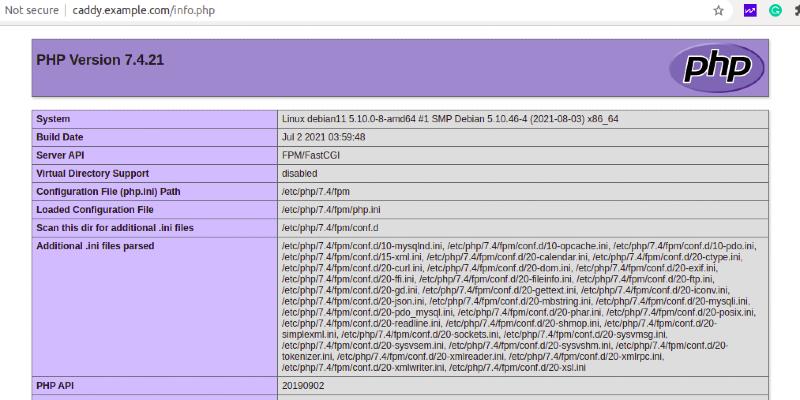Click the Linux debian11 system value text
Viewport: 800px width, 400px height.
[x=450, y=118]
